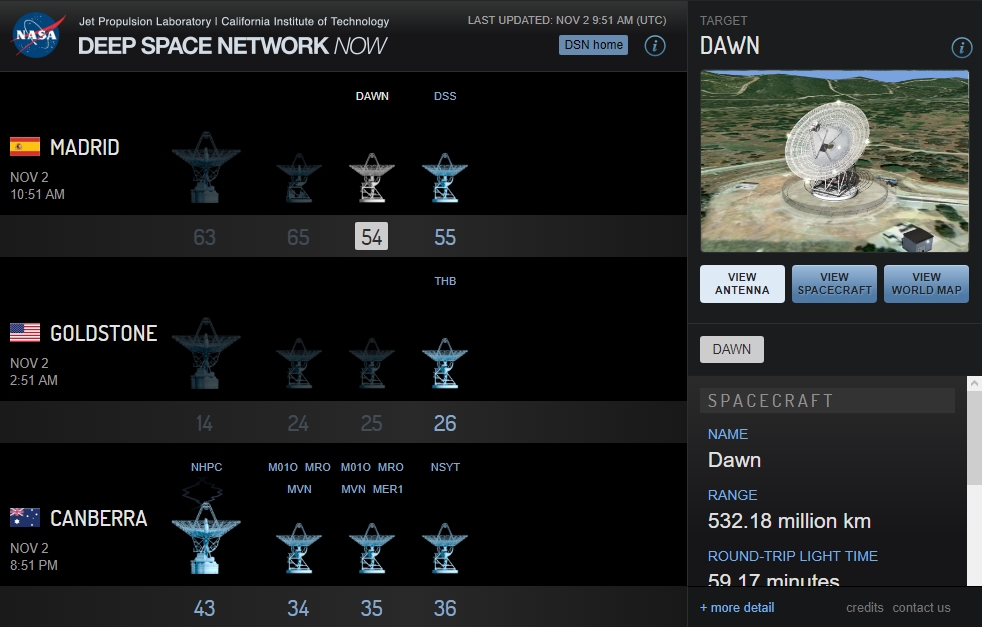Image resolution: width=982 pixels, height=627 pixels.
Task: Click antenna number 43 in the Canberra row
Action: (x=204, y=608)
